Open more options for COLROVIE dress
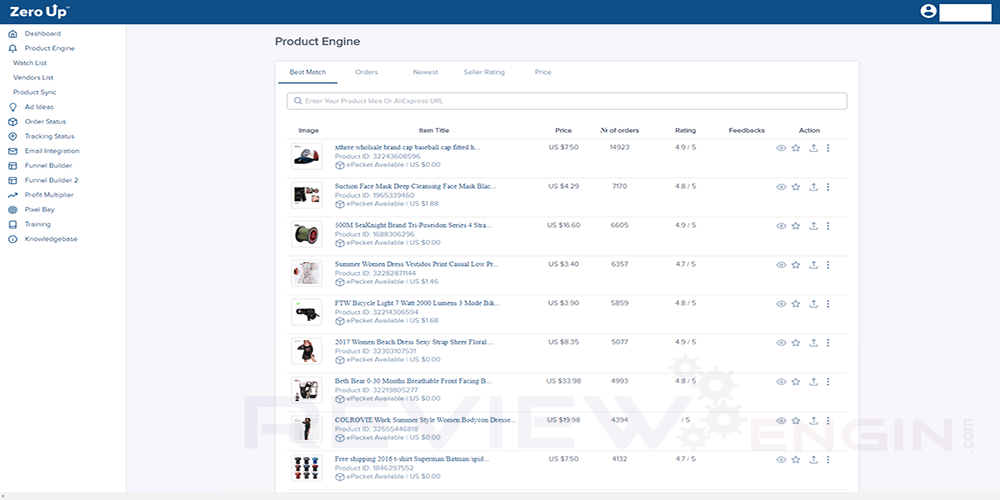The width and height of the screenshot is (1000, 500). pos(828,421)
